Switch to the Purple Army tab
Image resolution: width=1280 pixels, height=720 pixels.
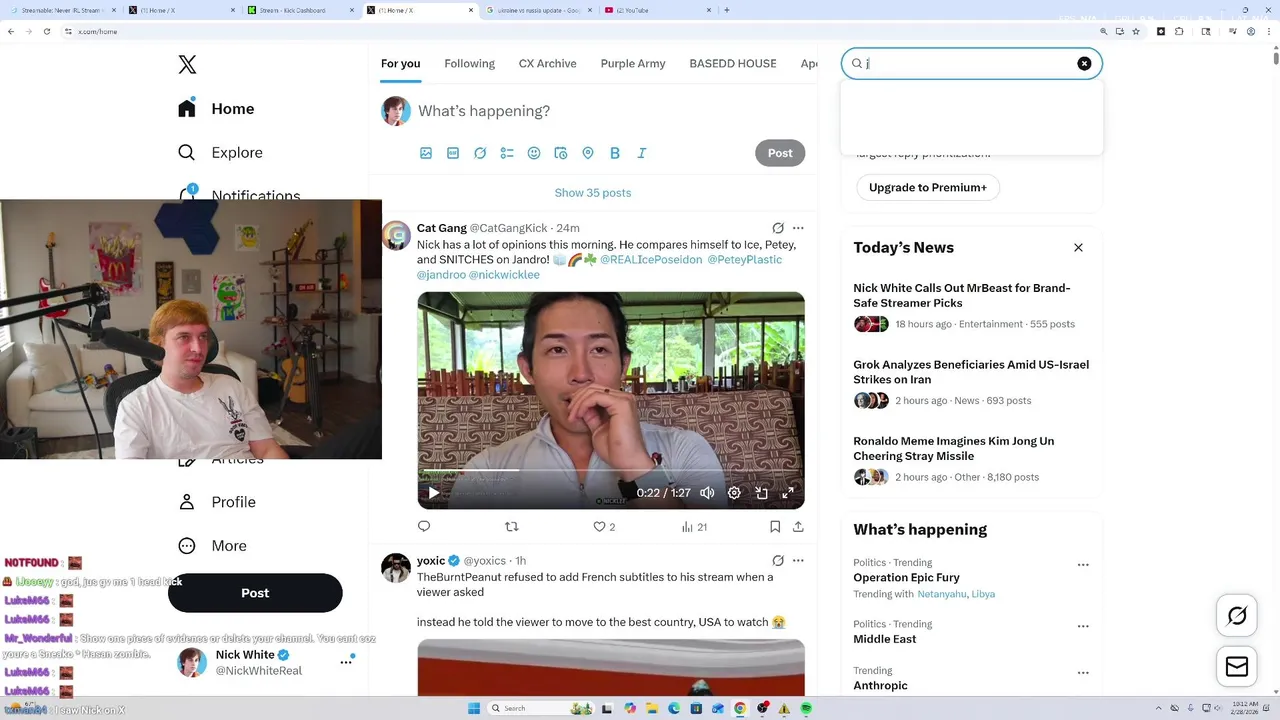[x=633, y=63]
